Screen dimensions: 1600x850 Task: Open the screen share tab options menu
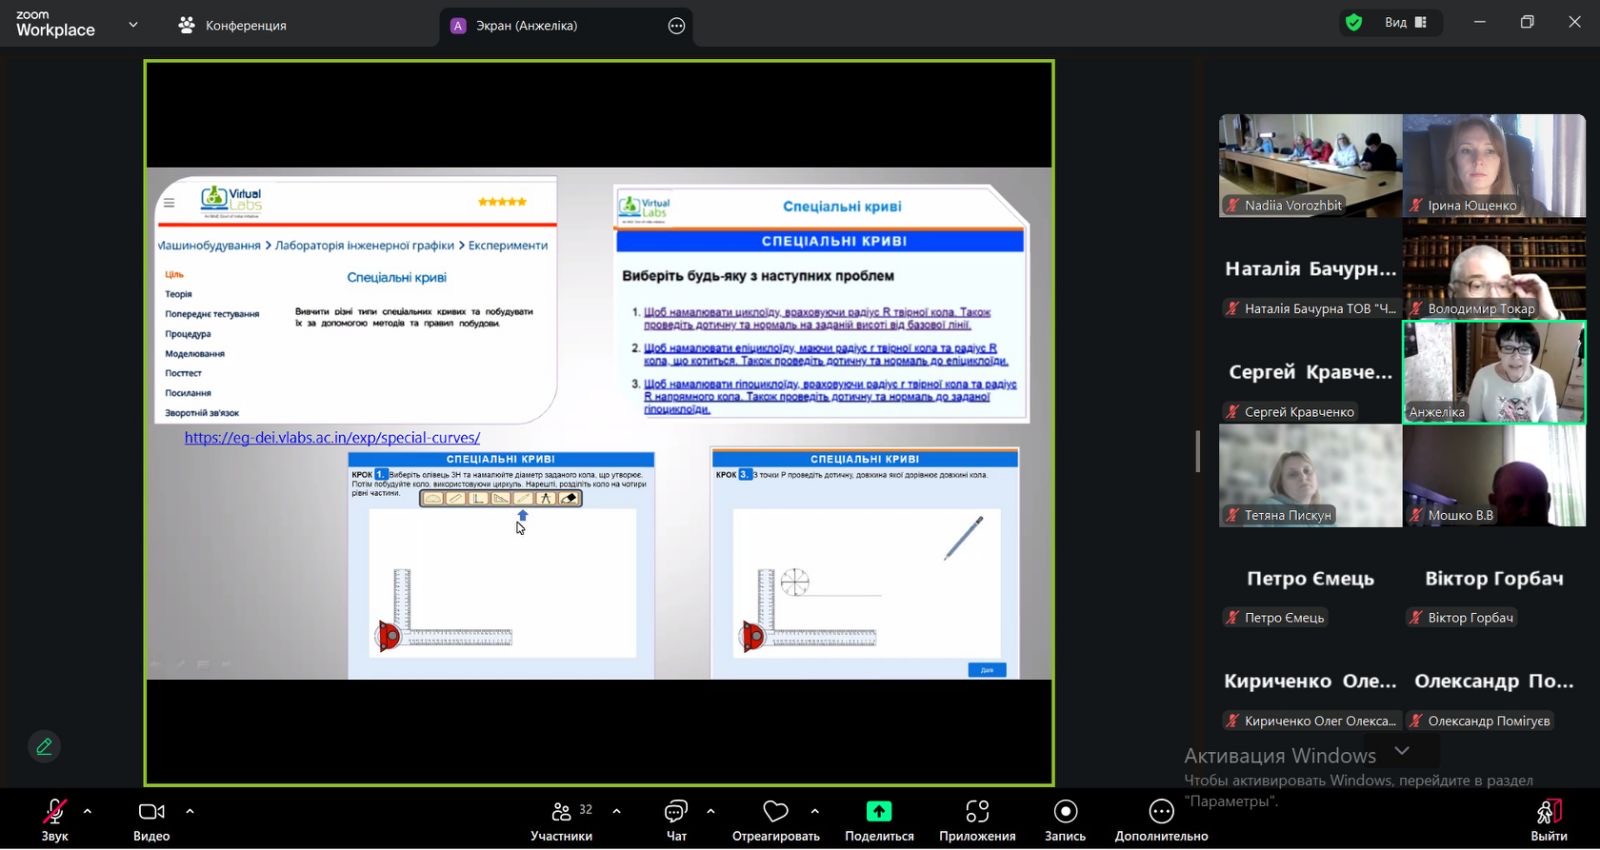pyautogui.click(x=677, y=26)
